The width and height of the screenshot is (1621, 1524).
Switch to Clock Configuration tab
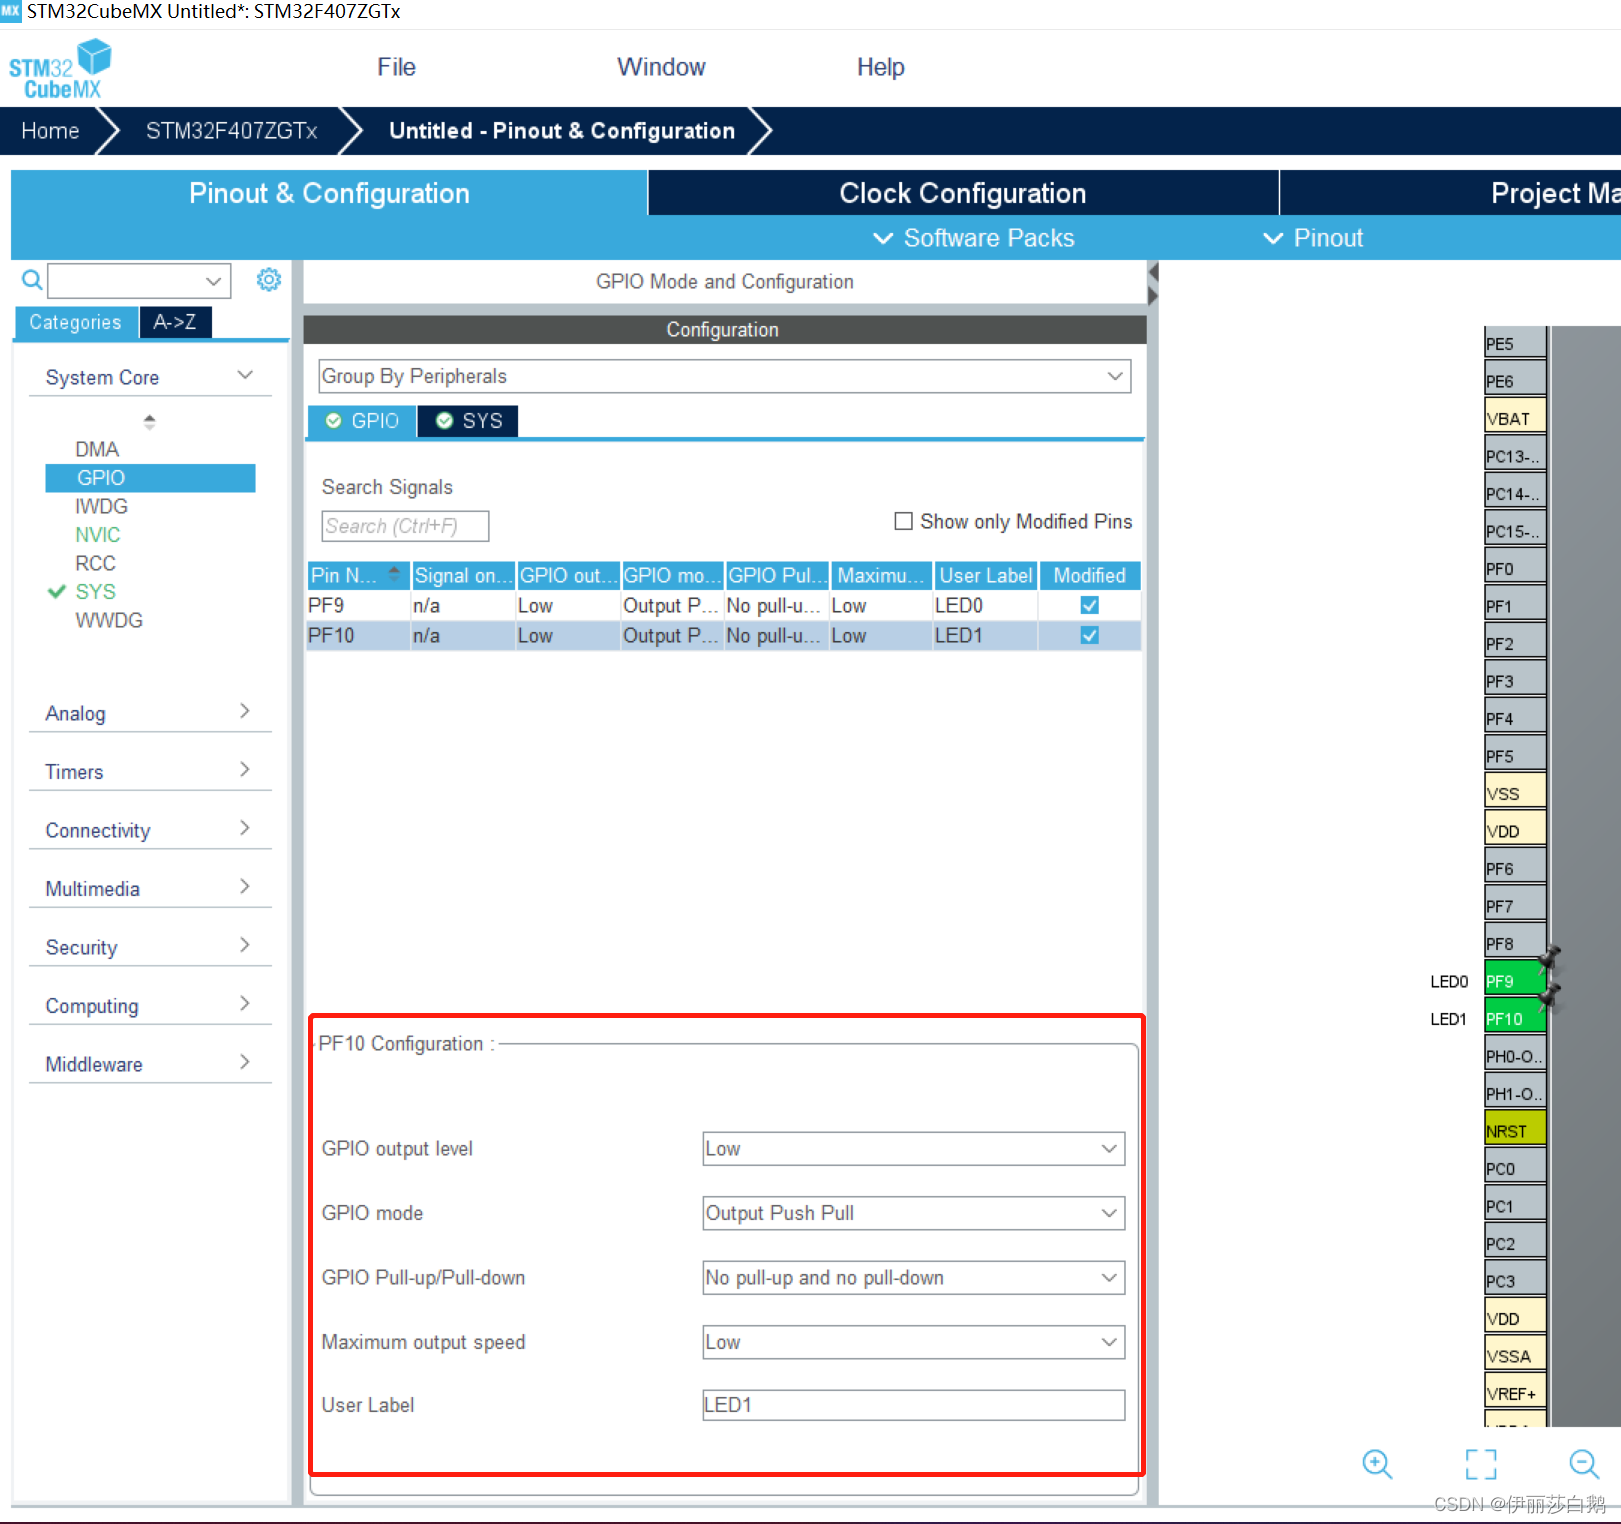click(x=963, y=193)
